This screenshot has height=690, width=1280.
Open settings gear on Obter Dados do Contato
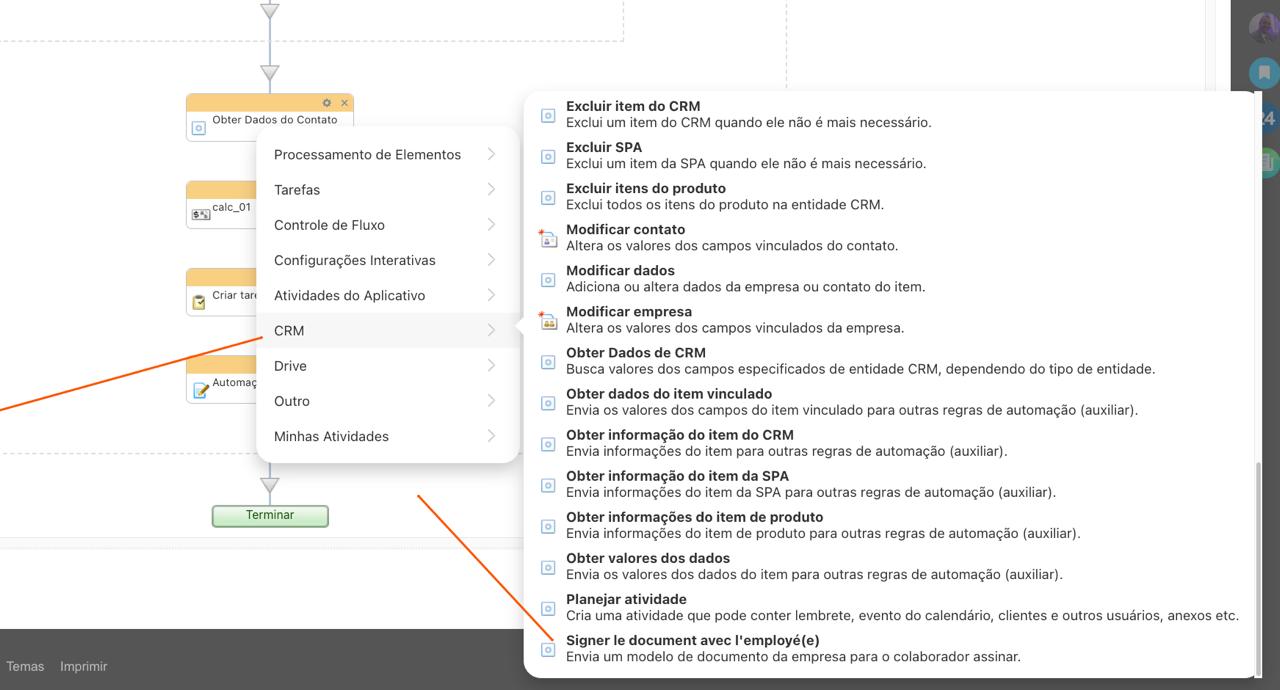click(x=327, y=103)
